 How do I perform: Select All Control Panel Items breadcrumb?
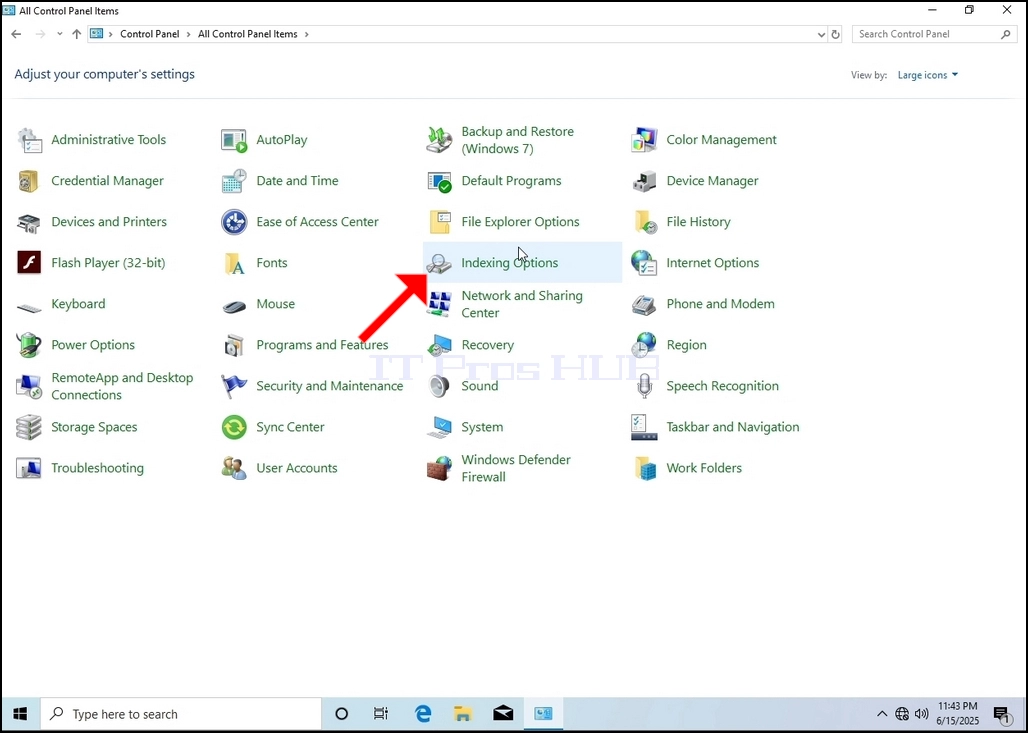[x=248, y=34]
